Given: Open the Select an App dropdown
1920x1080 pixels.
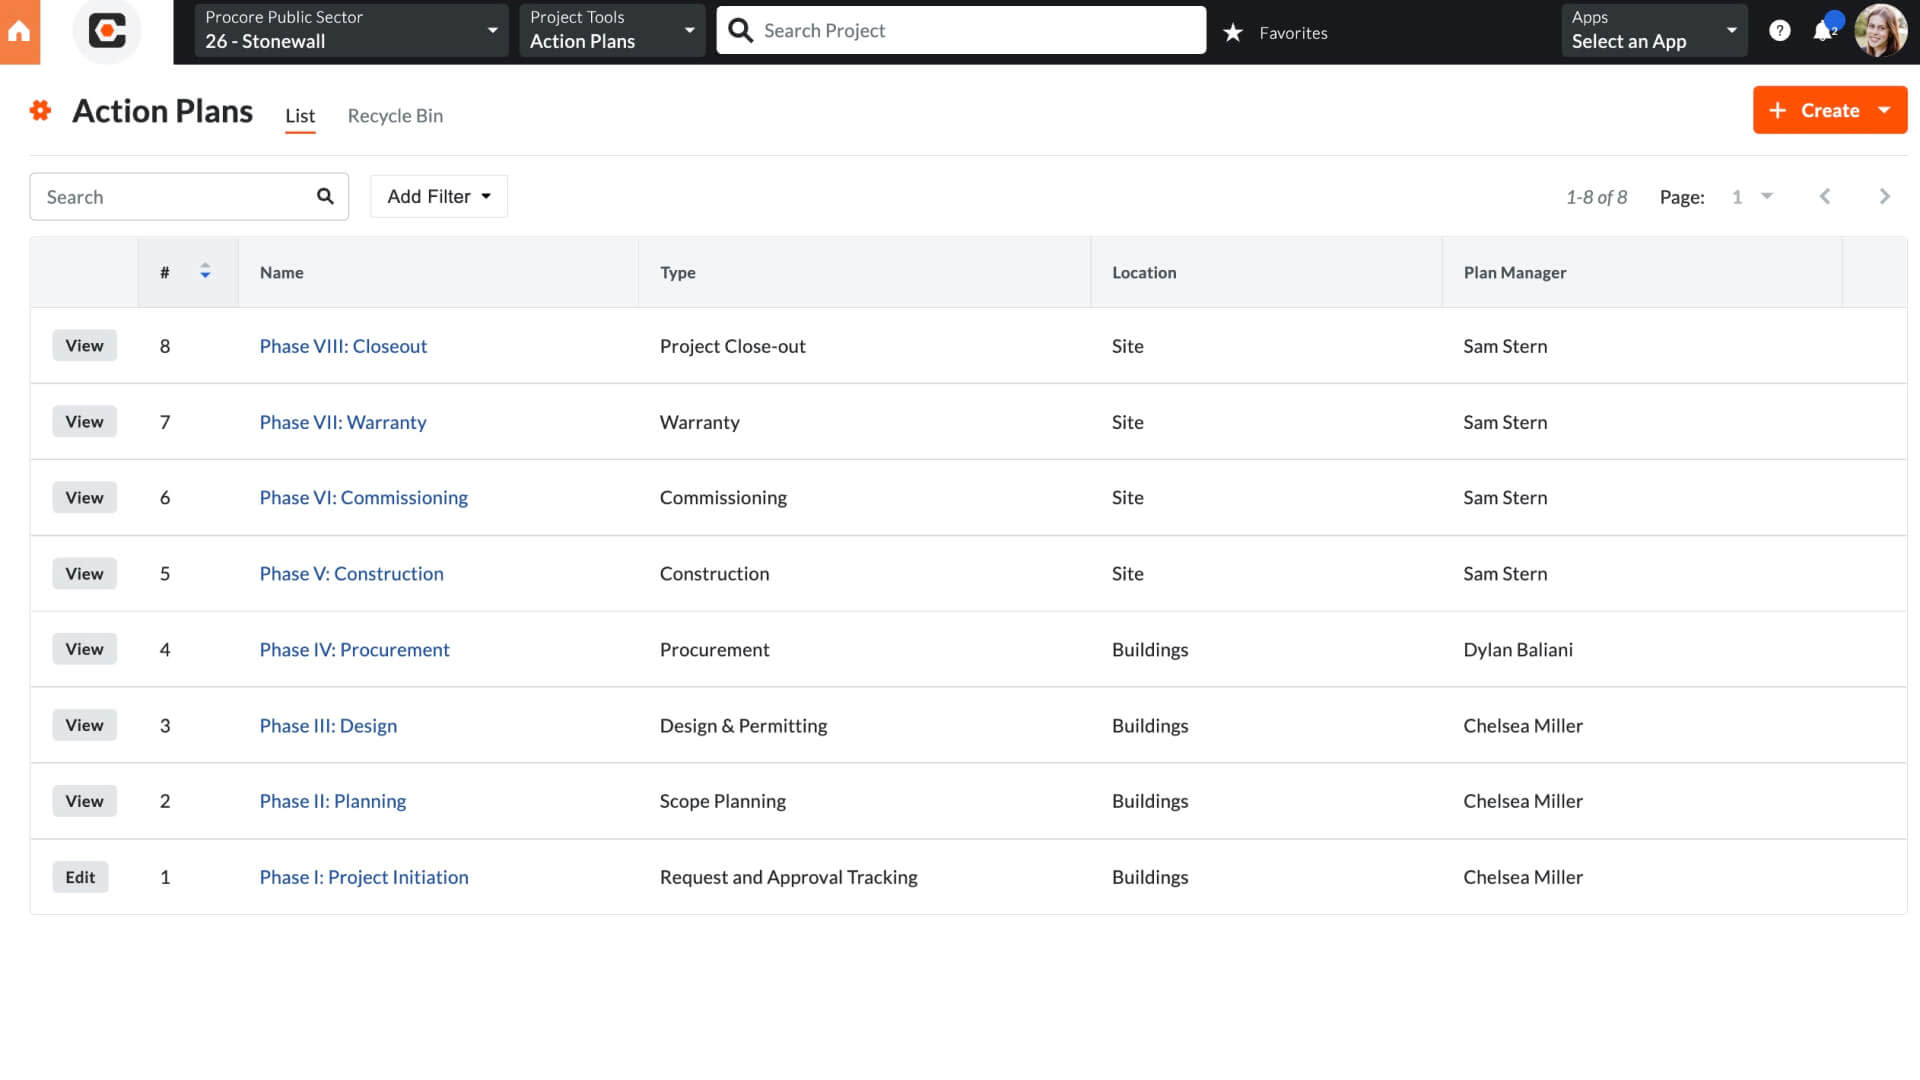Looking at the screenshot, I should (x=1653, y=30).
